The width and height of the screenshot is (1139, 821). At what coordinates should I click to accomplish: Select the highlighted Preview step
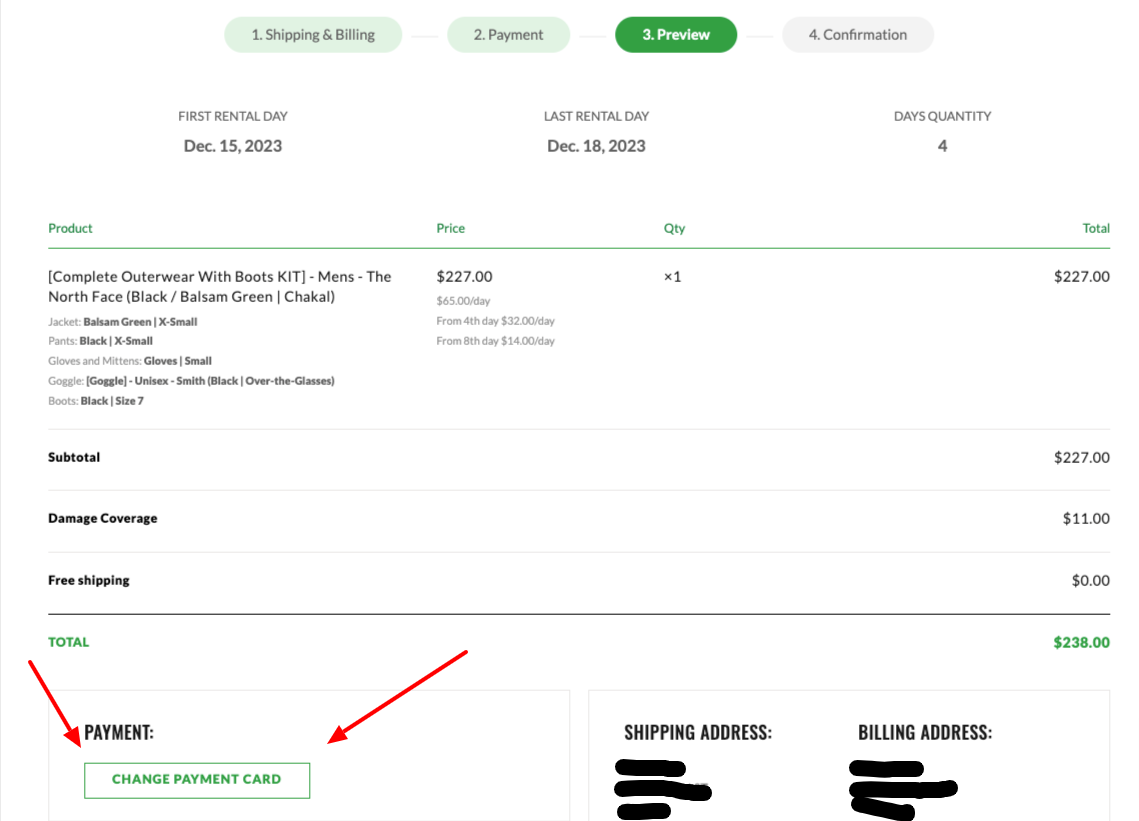676,34
